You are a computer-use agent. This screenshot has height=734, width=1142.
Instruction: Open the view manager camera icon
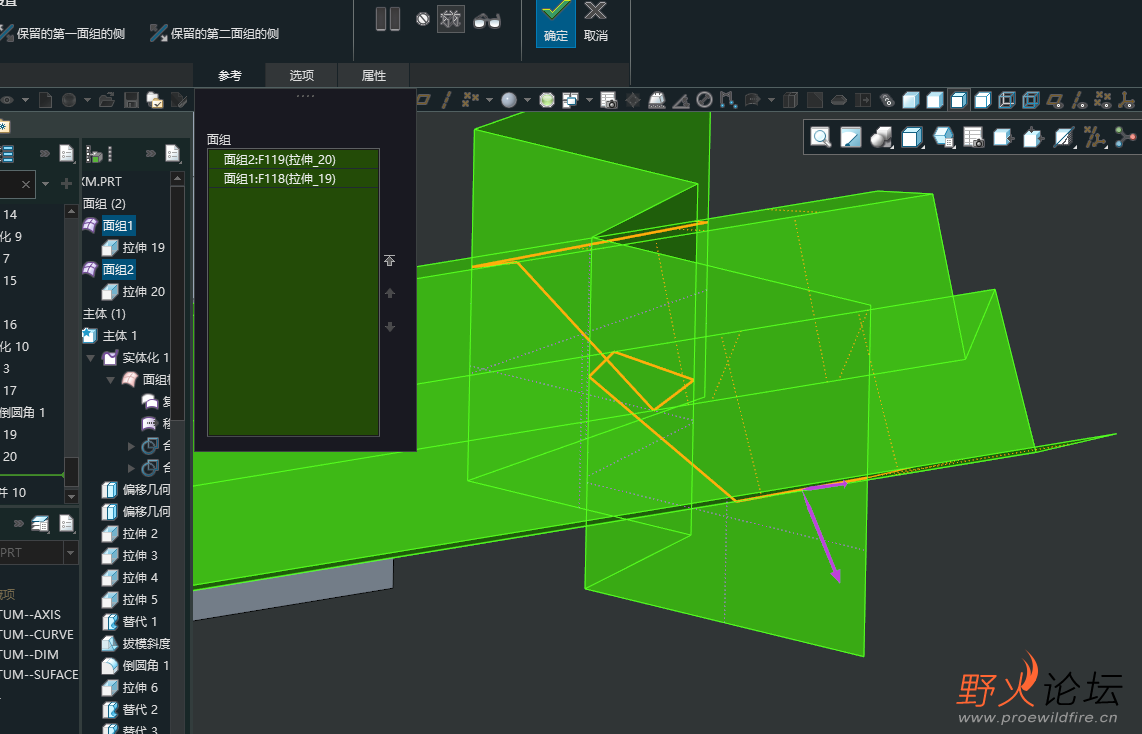(x=974, y=137)
